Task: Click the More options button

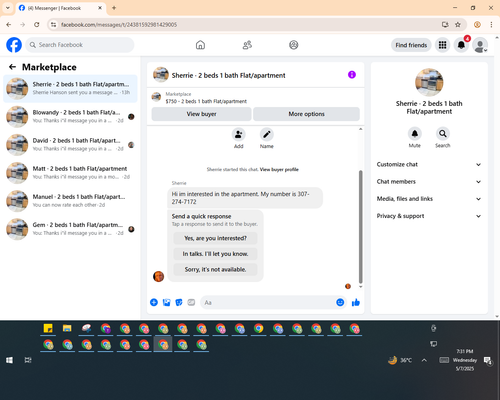Action: [x=306, y=114]
